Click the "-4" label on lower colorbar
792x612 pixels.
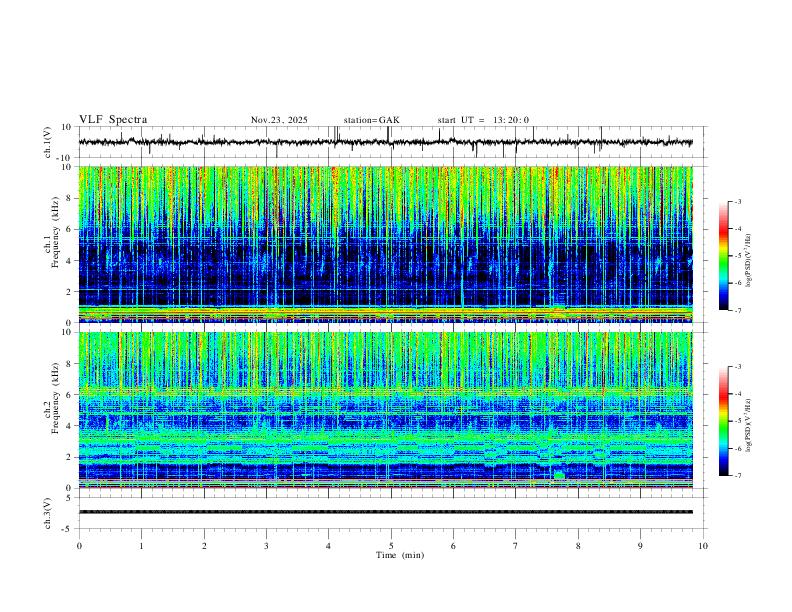click(737, 394)
